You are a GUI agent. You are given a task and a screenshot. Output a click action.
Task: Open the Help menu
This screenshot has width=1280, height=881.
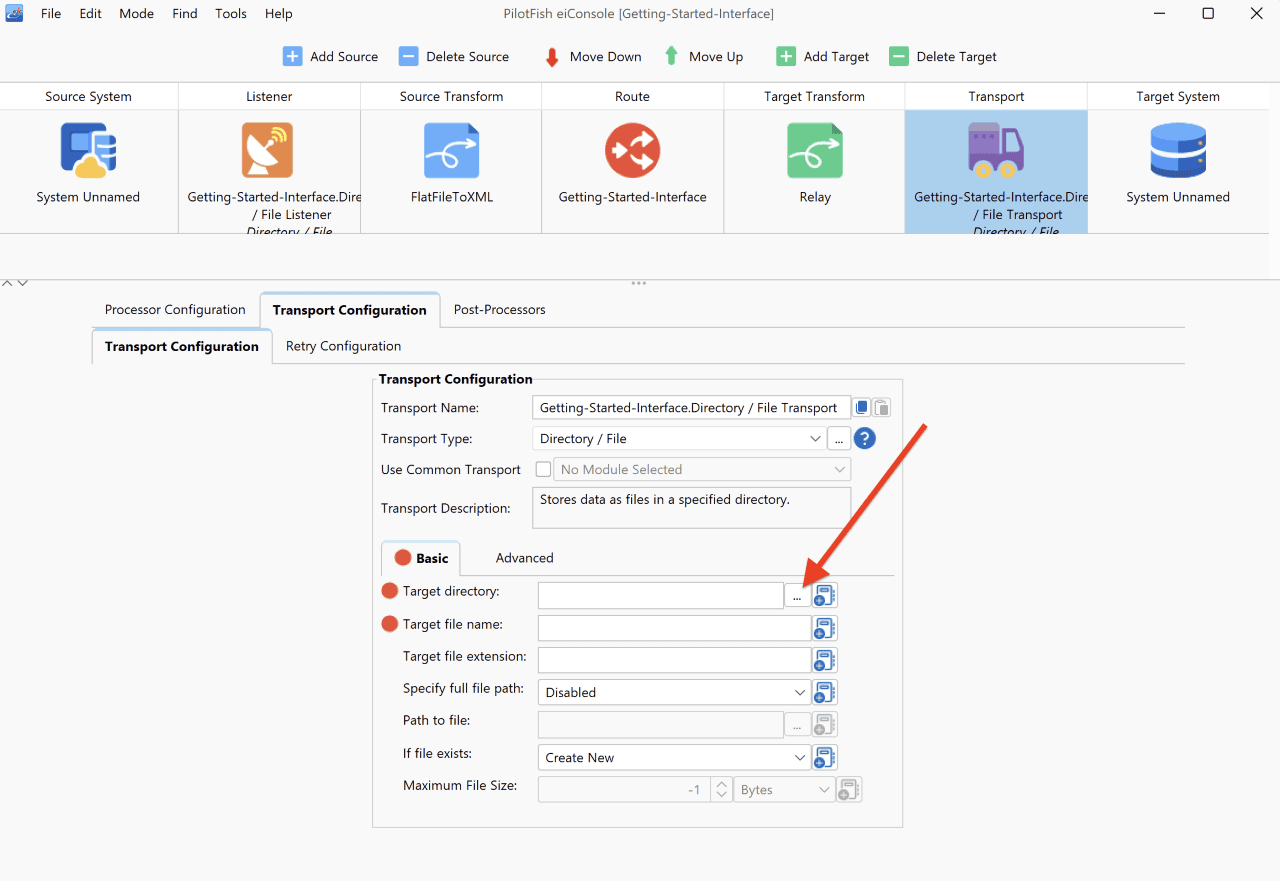279,14
